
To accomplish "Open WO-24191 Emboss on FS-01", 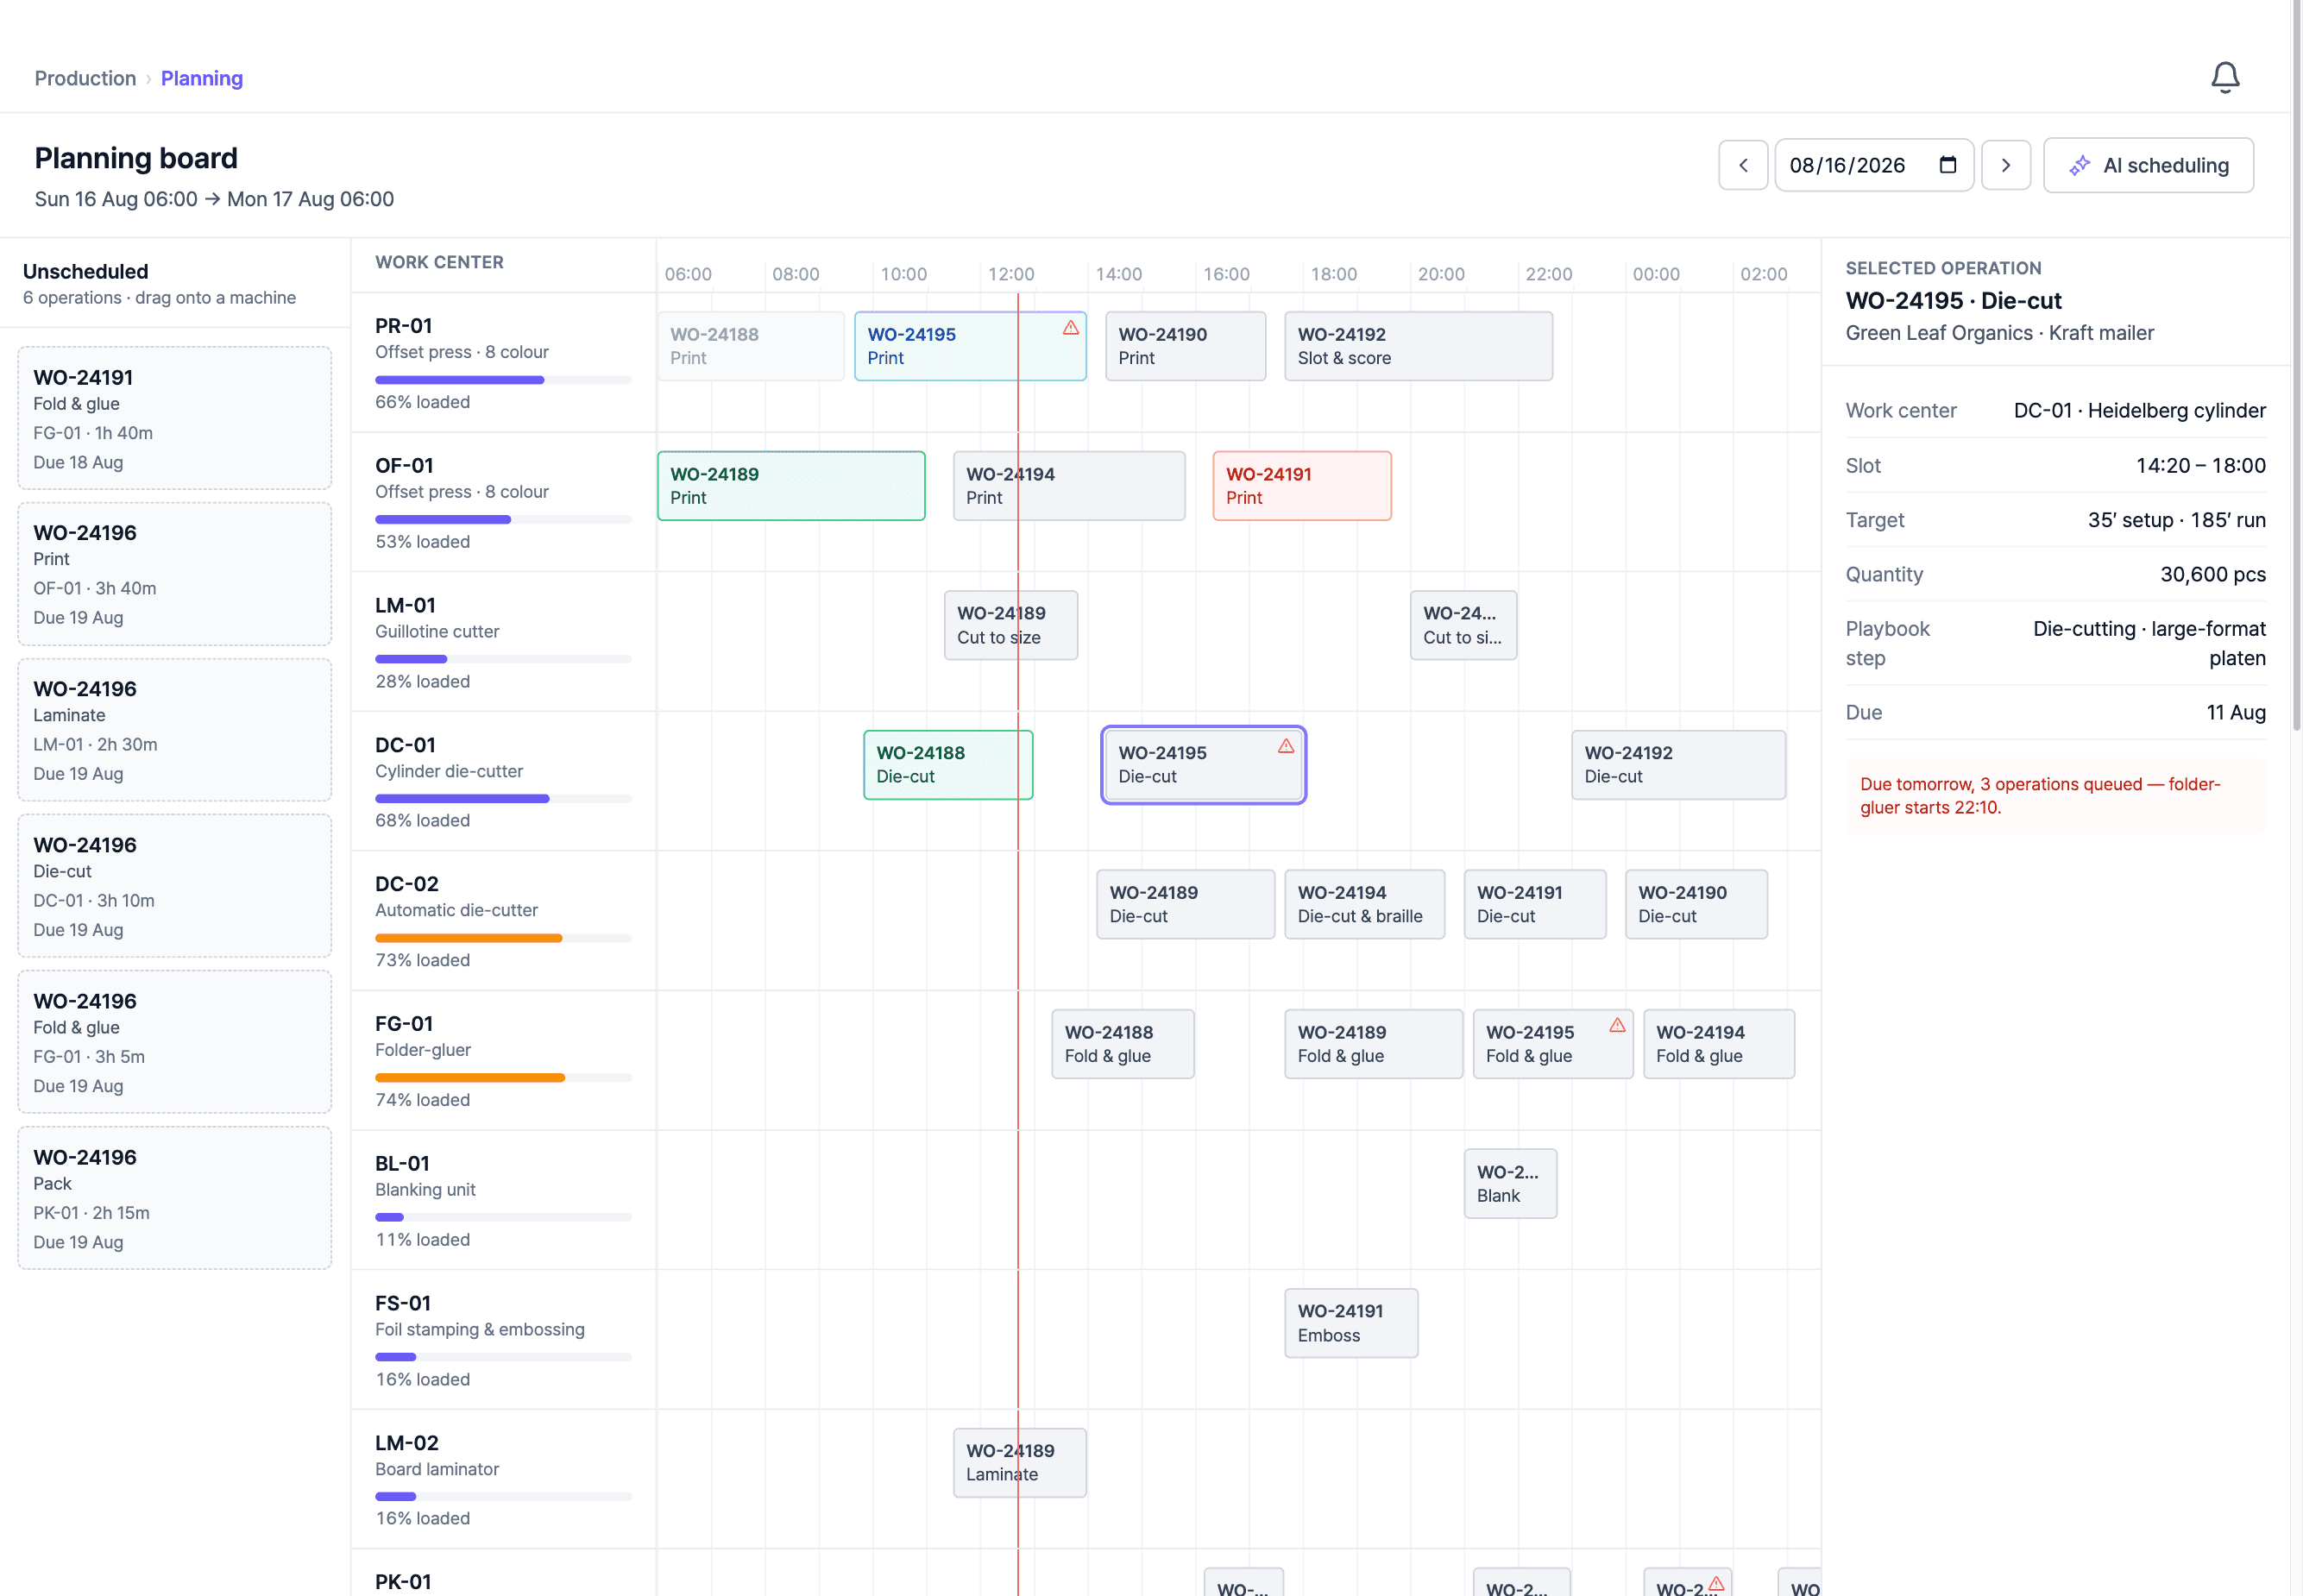I will tap(1351, 1323).
